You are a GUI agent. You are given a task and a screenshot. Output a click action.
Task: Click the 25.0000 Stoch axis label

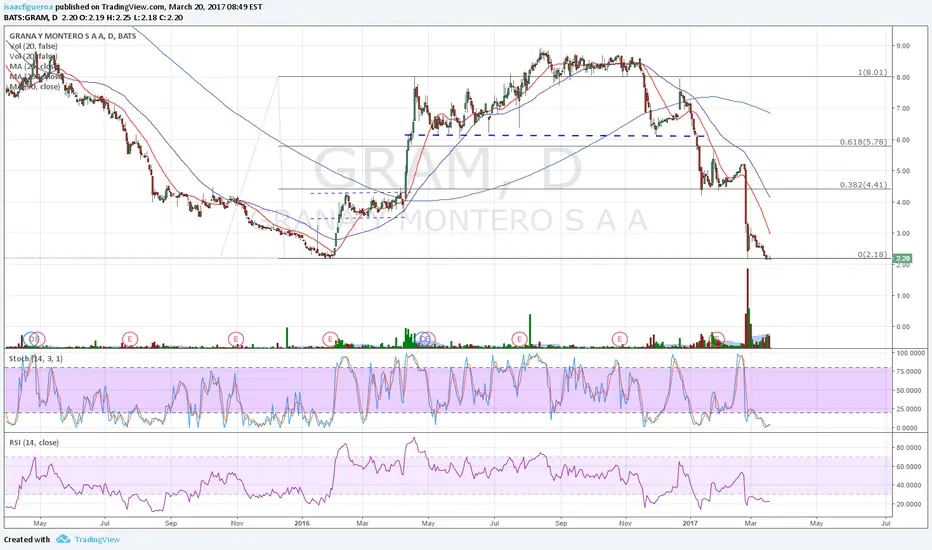[911, 409]
